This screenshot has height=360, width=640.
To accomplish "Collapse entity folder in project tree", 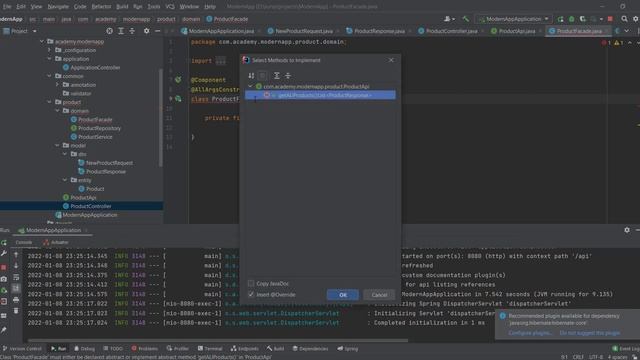I will pyautogui.click(x=65, y=180).
